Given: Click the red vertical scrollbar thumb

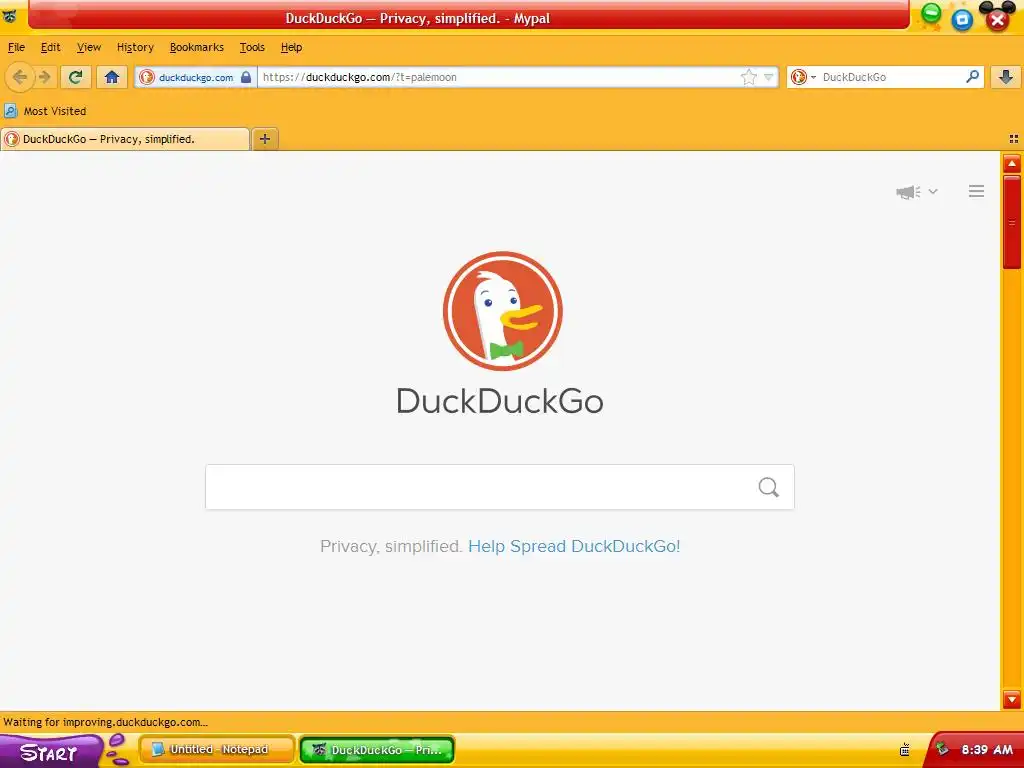Looking at the screenshot, I should pos(1012,222).
